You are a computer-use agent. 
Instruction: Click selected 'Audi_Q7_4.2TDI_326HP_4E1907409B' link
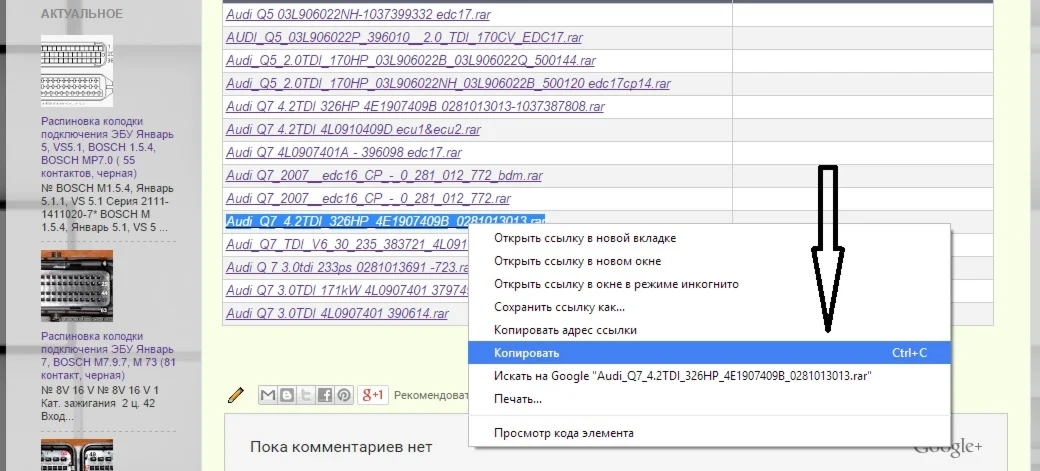click(x=385, y=221)
